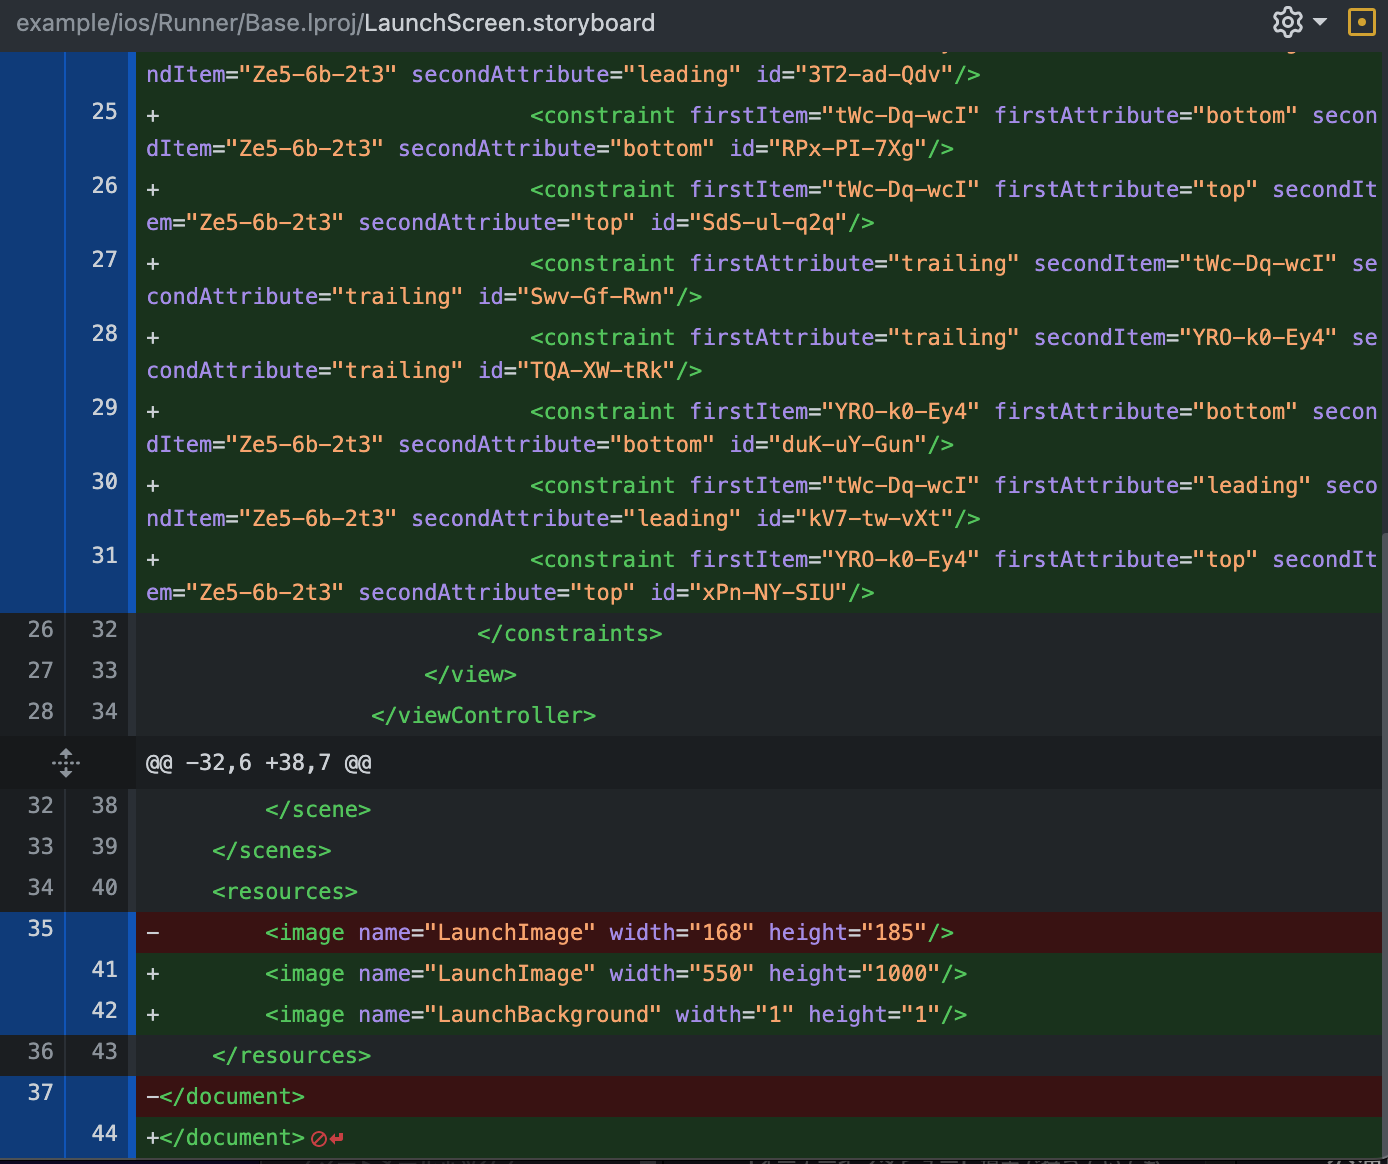1388x1164 pixels.
Task: Click the hunk header @@ -32,6 +38,7 @@
Action: 259,762
